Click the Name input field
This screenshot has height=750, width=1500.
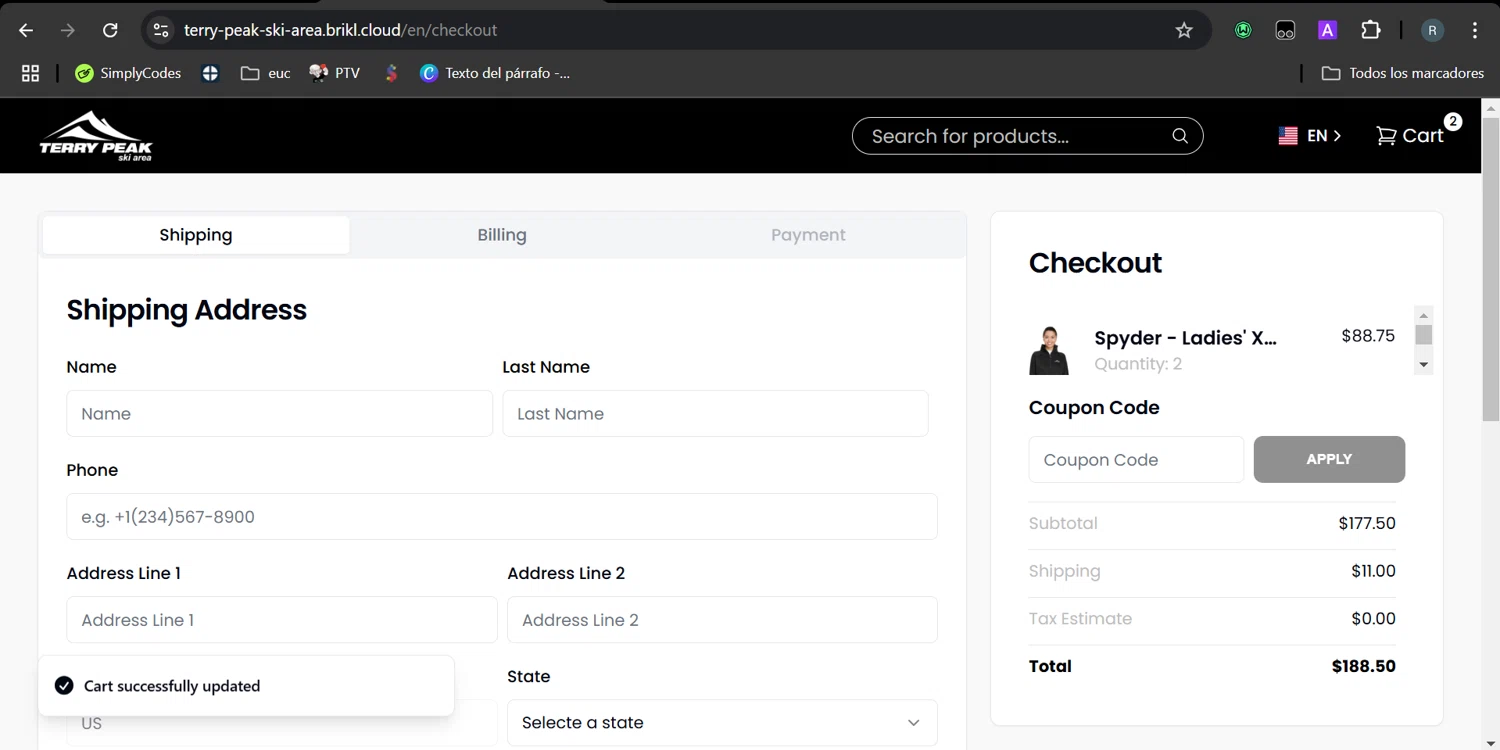279,413
